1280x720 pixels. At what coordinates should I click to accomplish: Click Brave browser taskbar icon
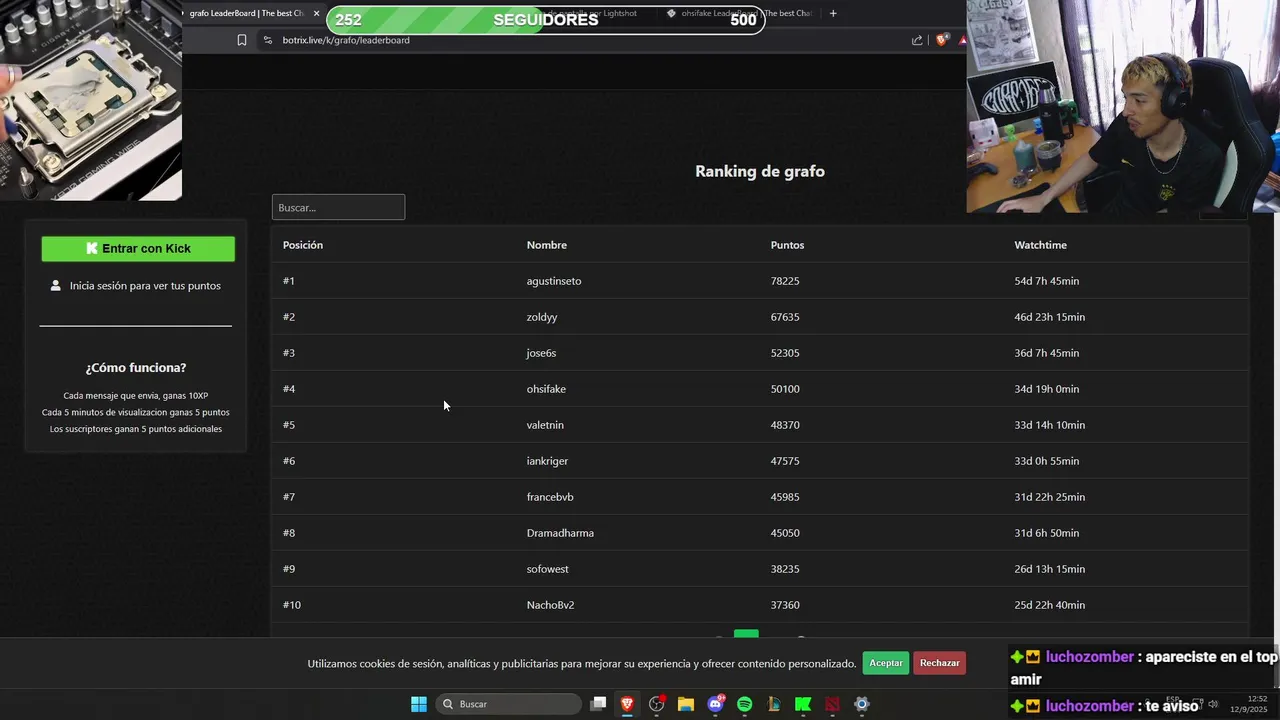pyautogui.click(x=627, y=704)
